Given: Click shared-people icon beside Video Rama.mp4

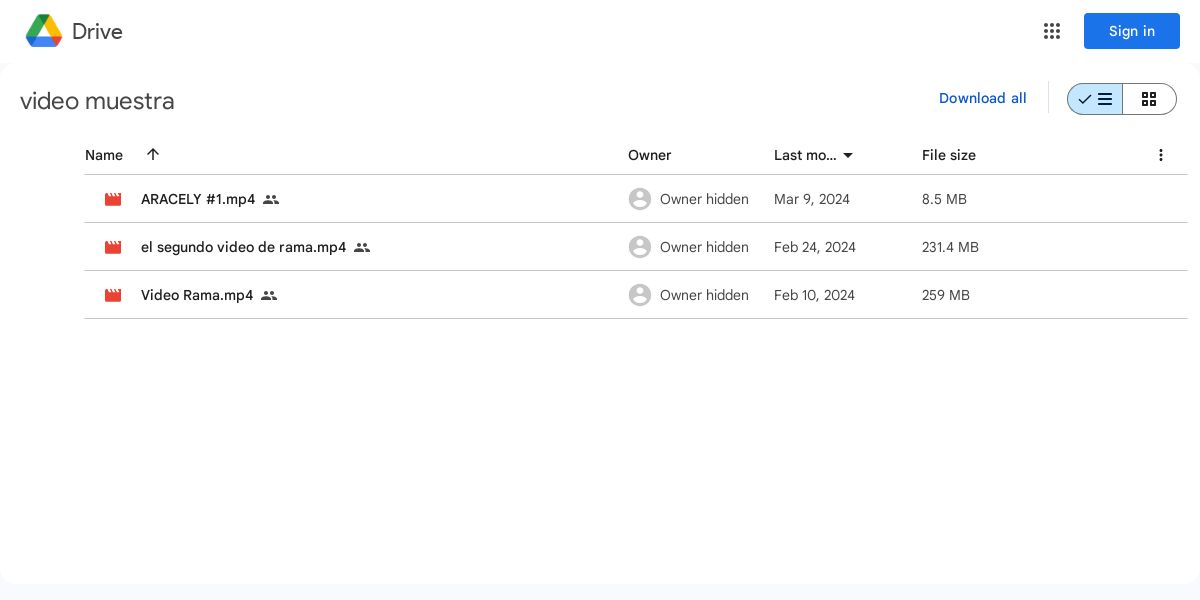Looking at the screenshot, I should (269, 295).
